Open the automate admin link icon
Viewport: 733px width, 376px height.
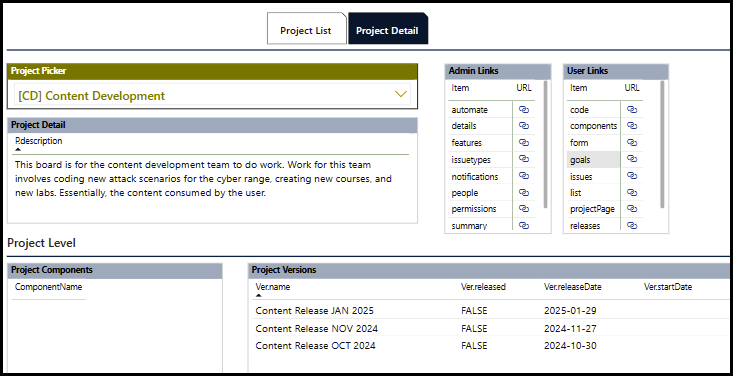tap(524, 110)
